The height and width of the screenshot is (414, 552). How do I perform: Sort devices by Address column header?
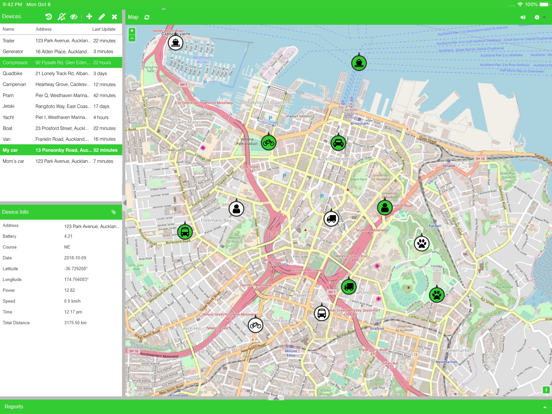coord(43,29)
